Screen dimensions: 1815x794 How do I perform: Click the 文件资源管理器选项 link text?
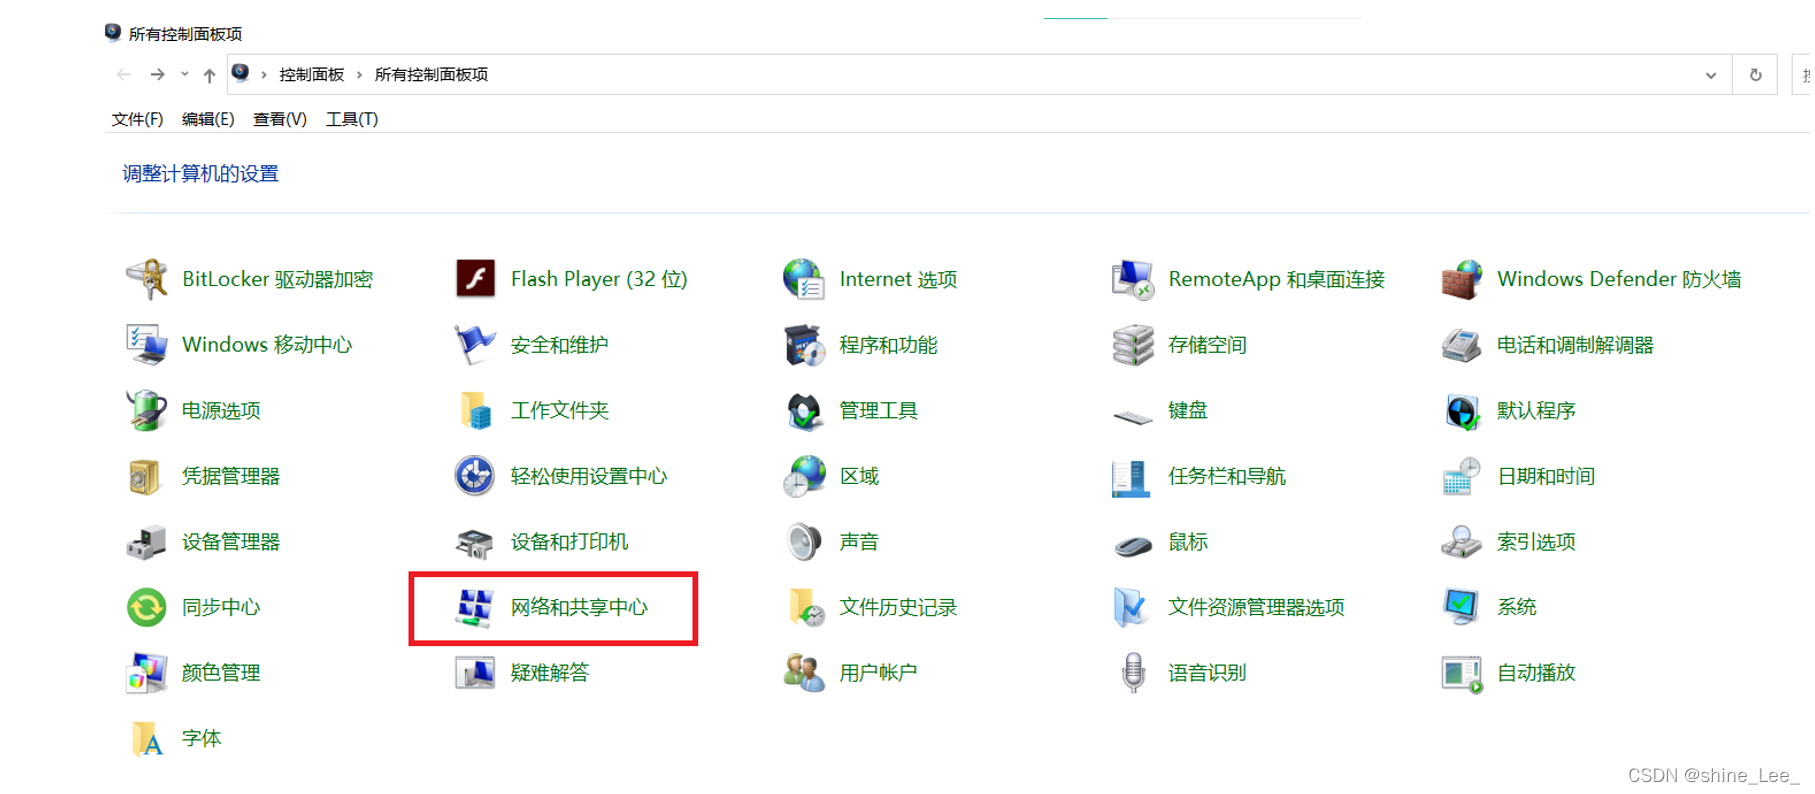(1256, 607)
